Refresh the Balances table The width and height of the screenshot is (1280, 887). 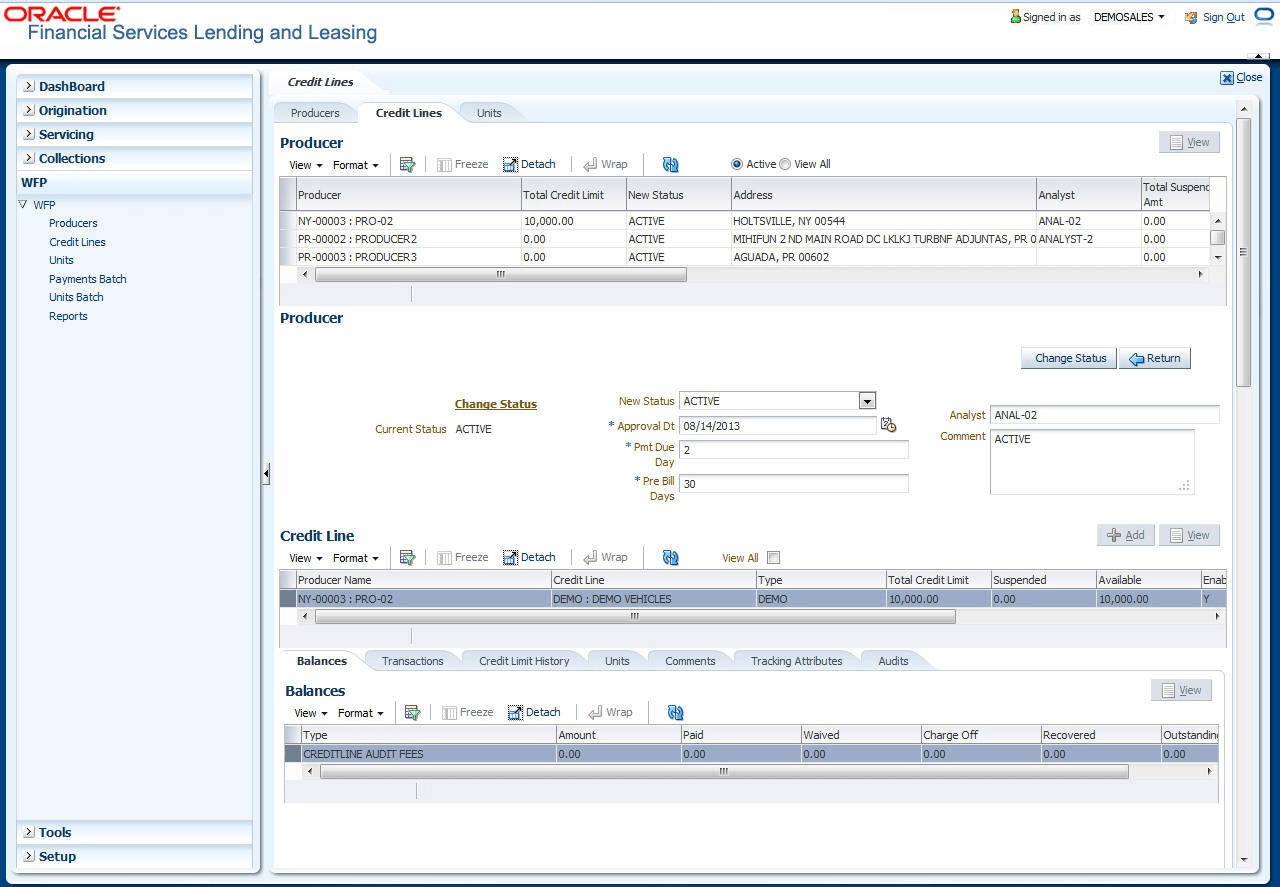tap(675, 713)
